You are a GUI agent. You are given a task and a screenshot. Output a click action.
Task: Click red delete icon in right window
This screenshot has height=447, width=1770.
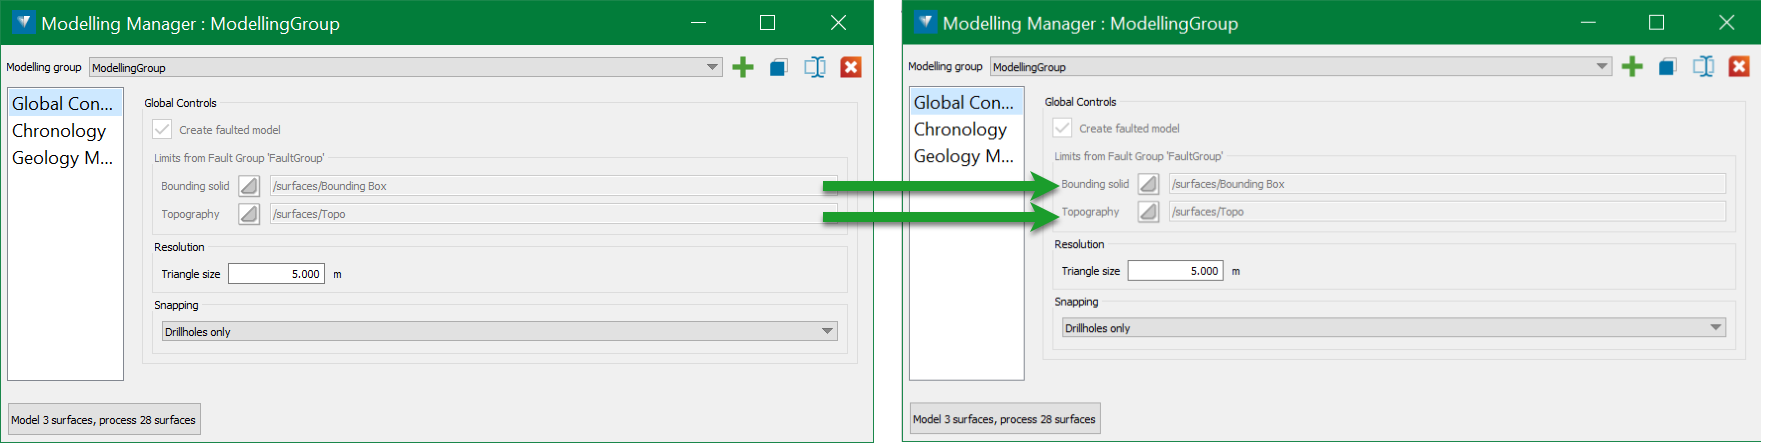click(x=1739, y=67)
